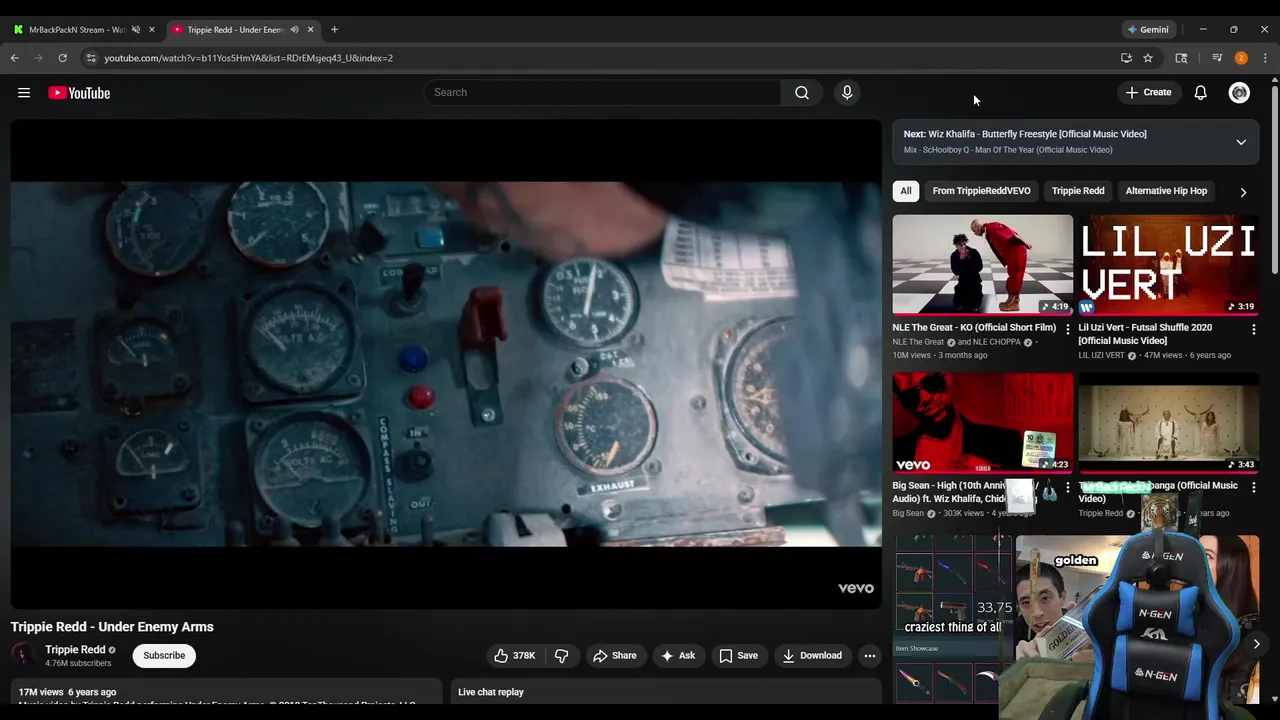Click the Create button
1280x720 pixels.
coord(1148,93)
